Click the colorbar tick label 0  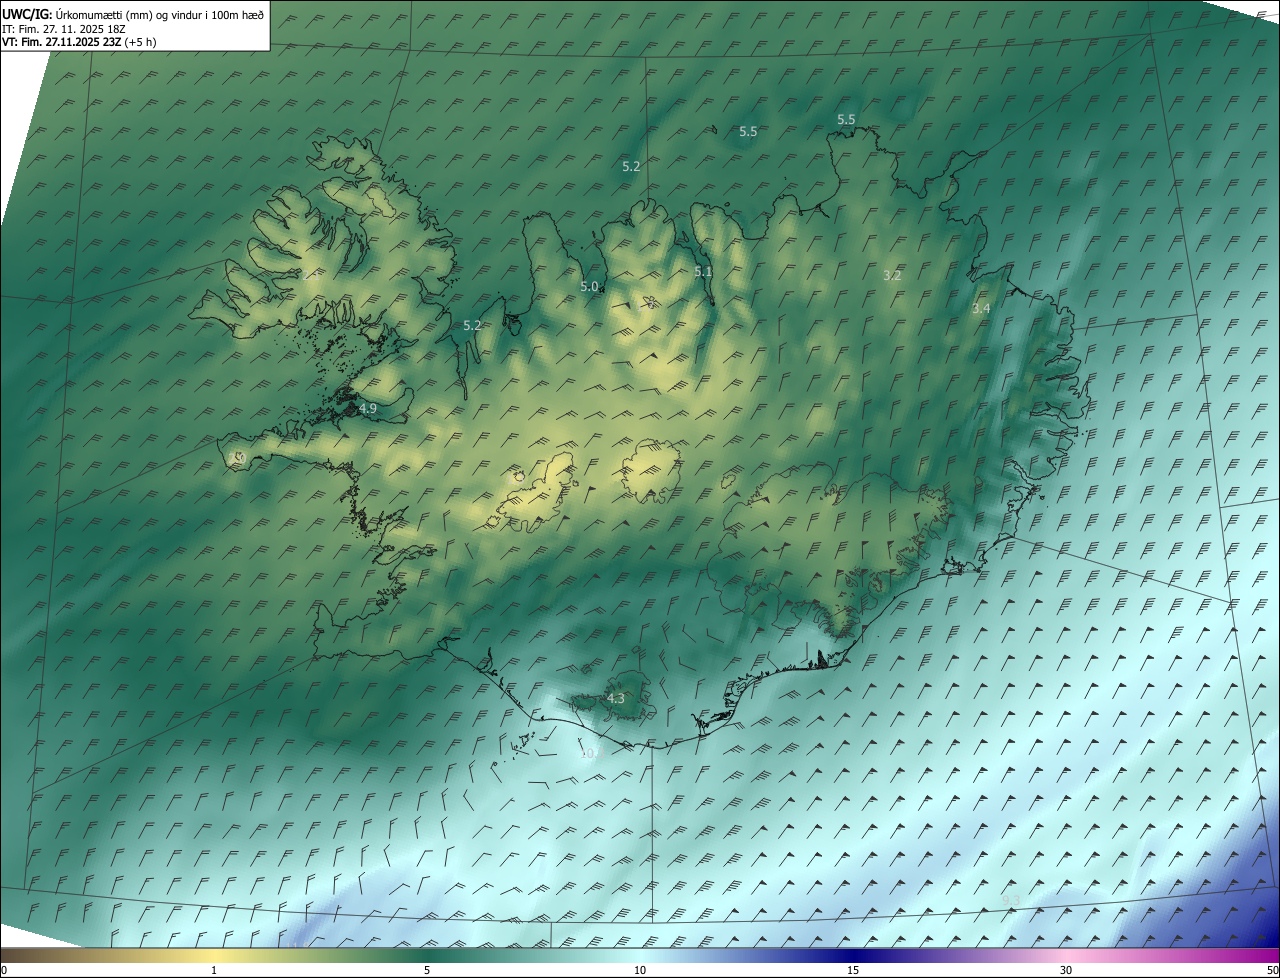[4, 970]
